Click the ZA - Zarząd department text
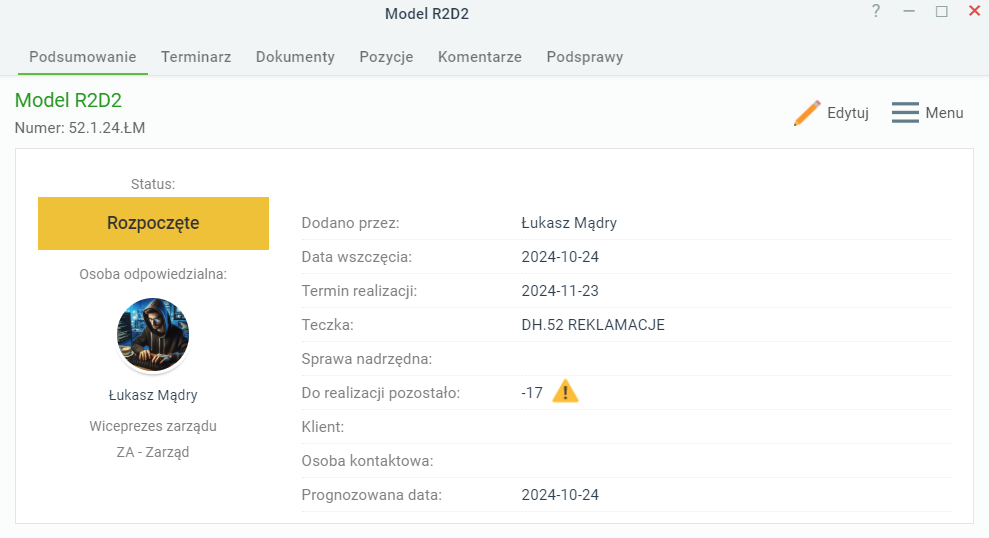989x538 pixels. coord(153,452)
